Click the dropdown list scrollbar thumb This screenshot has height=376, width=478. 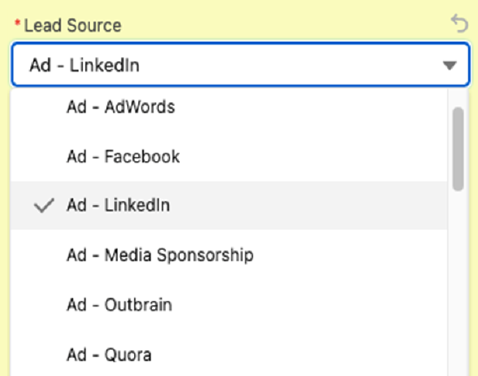click(458, 149)
